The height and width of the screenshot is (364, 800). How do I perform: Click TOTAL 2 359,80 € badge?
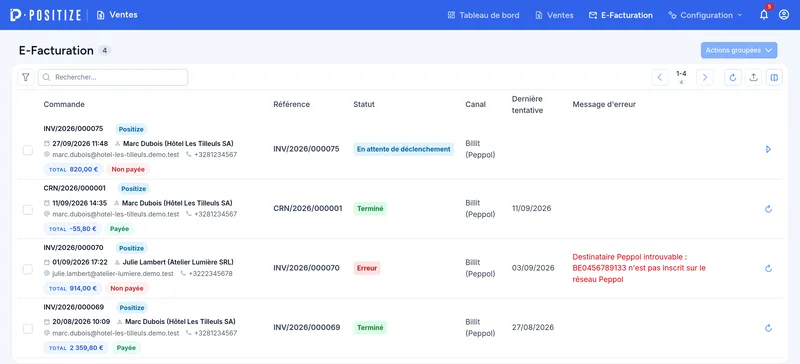click(76, 348)
